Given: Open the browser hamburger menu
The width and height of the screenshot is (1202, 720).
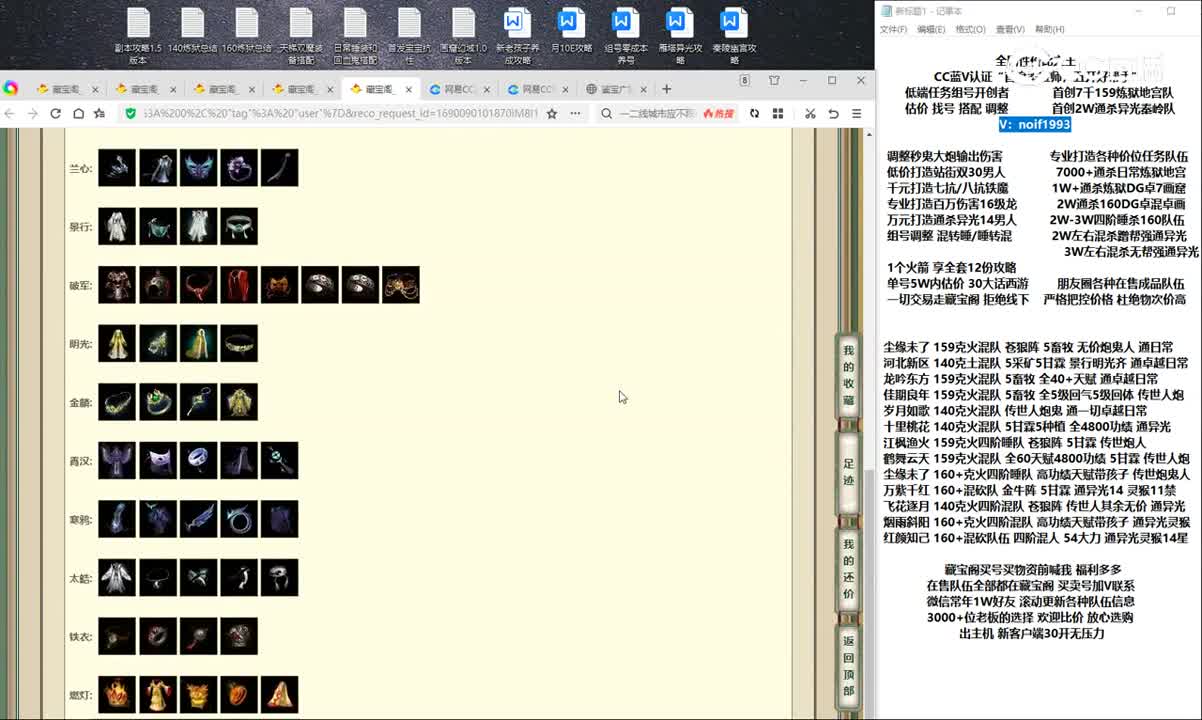Looking at the screenshot, I should 856,114.
